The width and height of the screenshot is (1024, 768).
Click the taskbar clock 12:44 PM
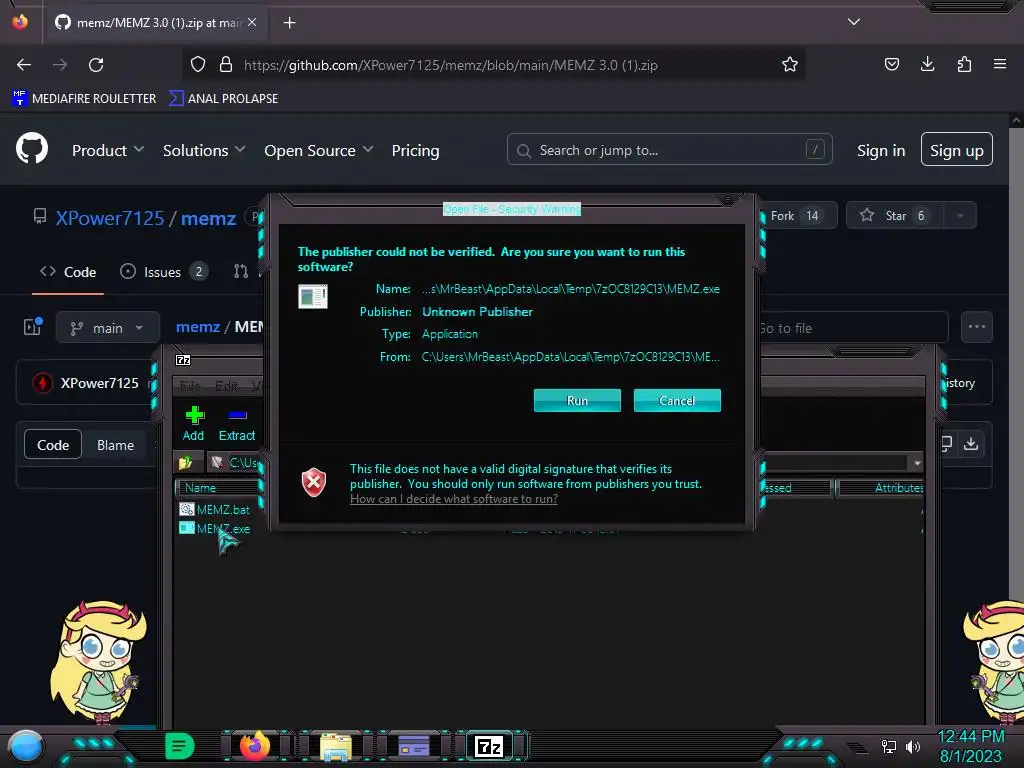[x=971, y=736]
